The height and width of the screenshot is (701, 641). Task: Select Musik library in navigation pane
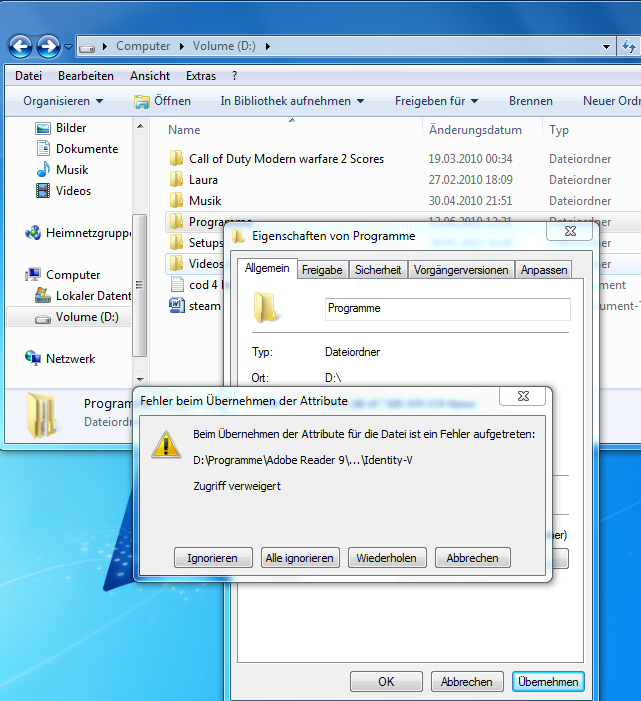[x=62, y=170]
